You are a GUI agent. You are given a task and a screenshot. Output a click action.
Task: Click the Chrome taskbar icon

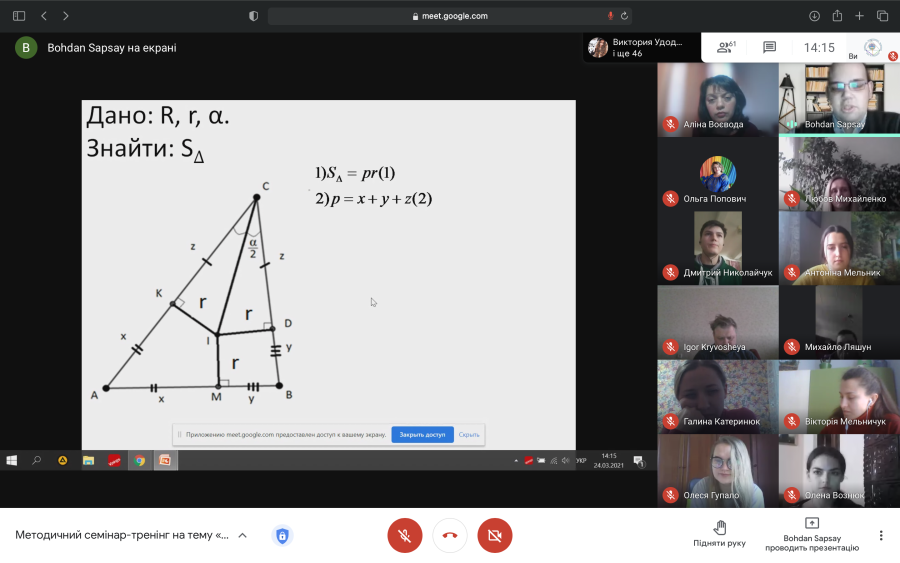tap(139, 460)
